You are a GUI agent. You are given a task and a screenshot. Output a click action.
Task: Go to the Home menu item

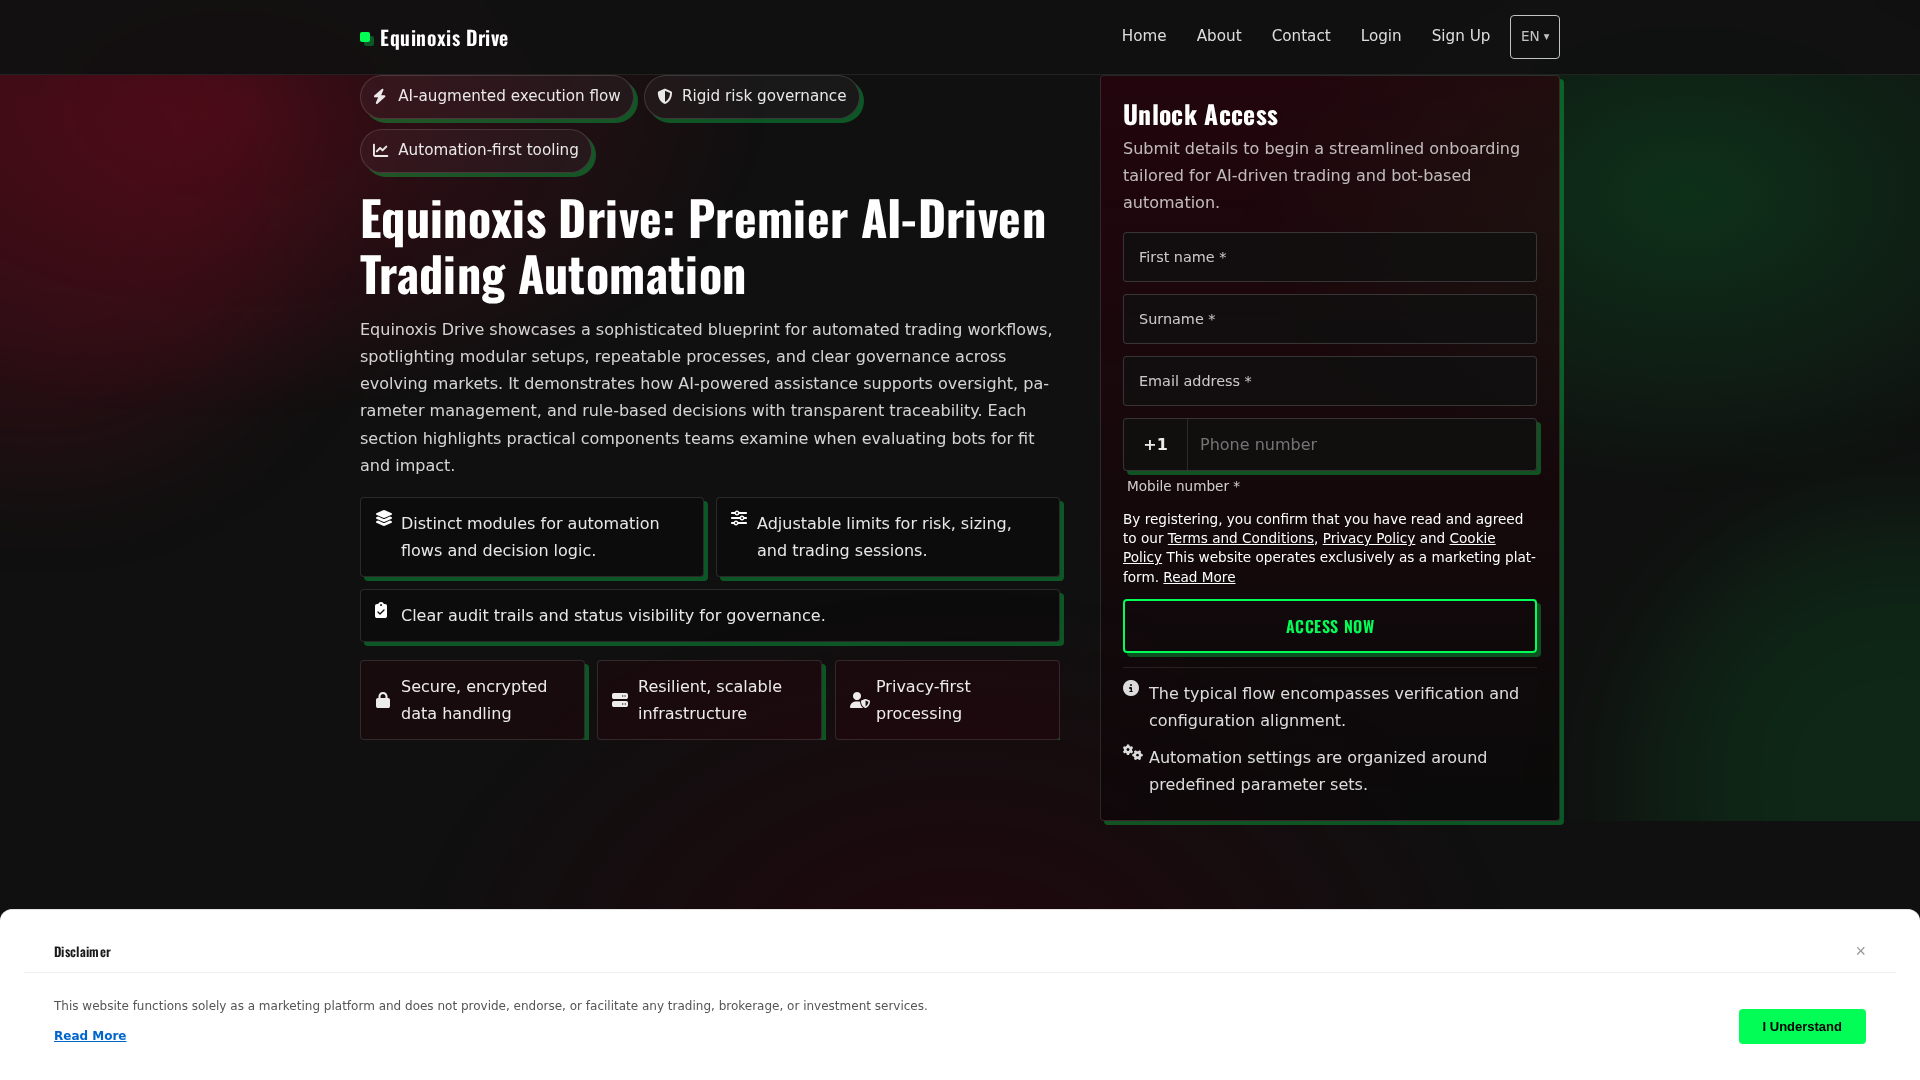pyautogui.click(x=1144, y=36)
